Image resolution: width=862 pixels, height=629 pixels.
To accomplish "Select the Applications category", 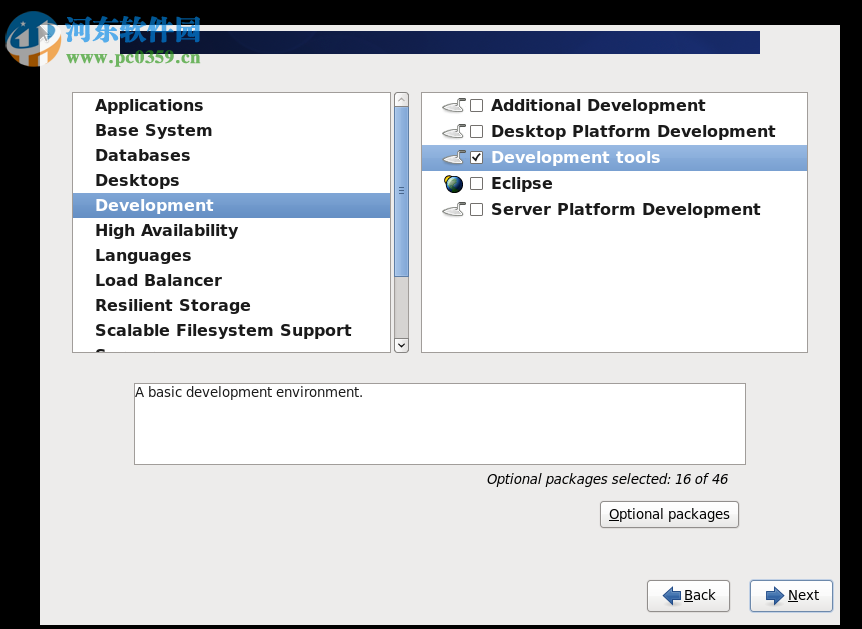I will point(148,105).
